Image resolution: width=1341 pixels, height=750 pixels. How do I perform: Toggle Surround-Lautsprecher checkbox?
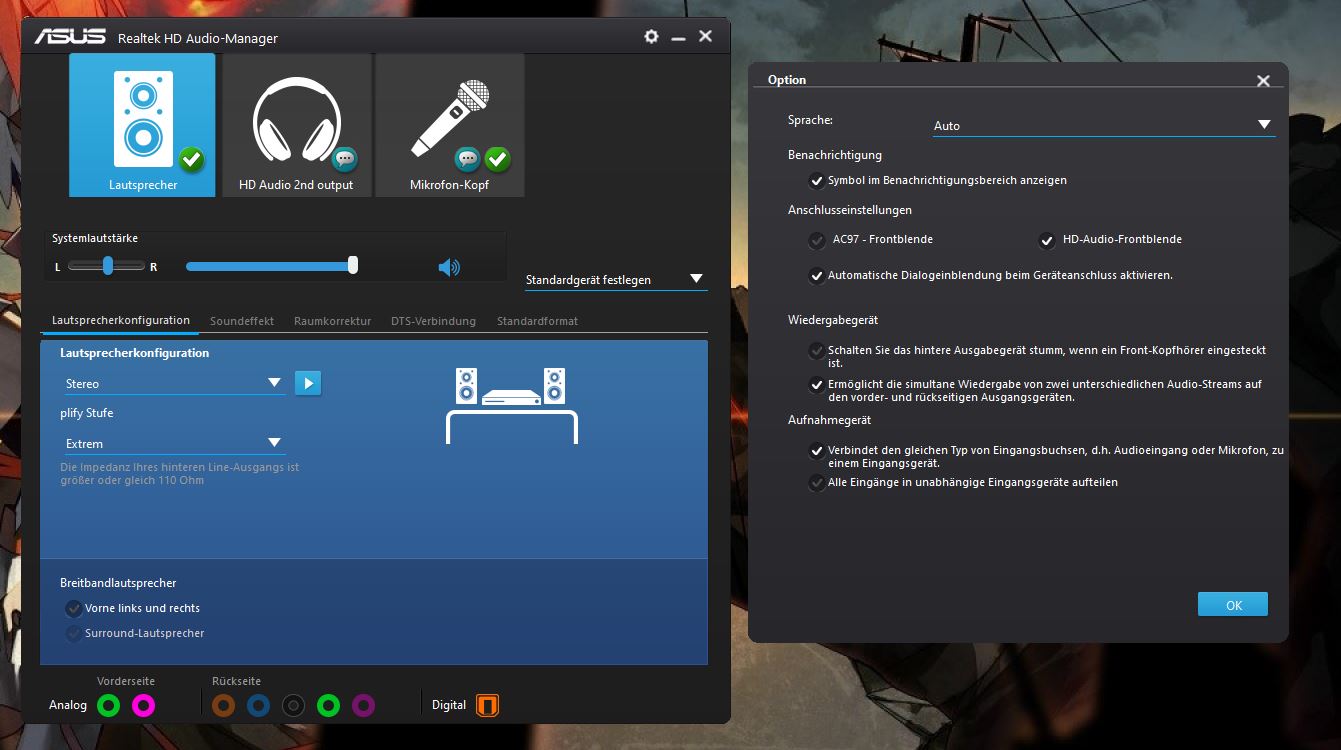click(x=73, y=634)
